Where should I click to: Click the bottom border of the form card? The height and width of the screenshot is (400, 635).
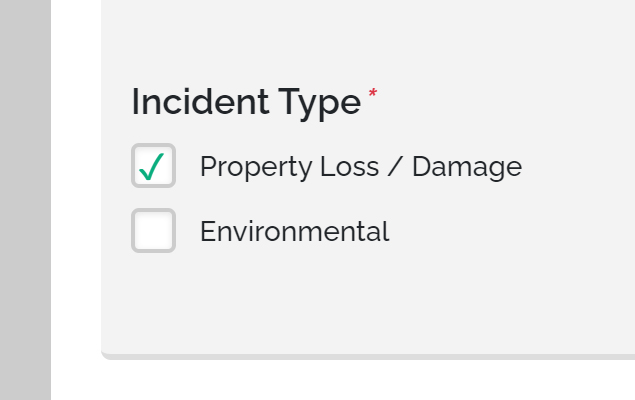coord(368,356)
